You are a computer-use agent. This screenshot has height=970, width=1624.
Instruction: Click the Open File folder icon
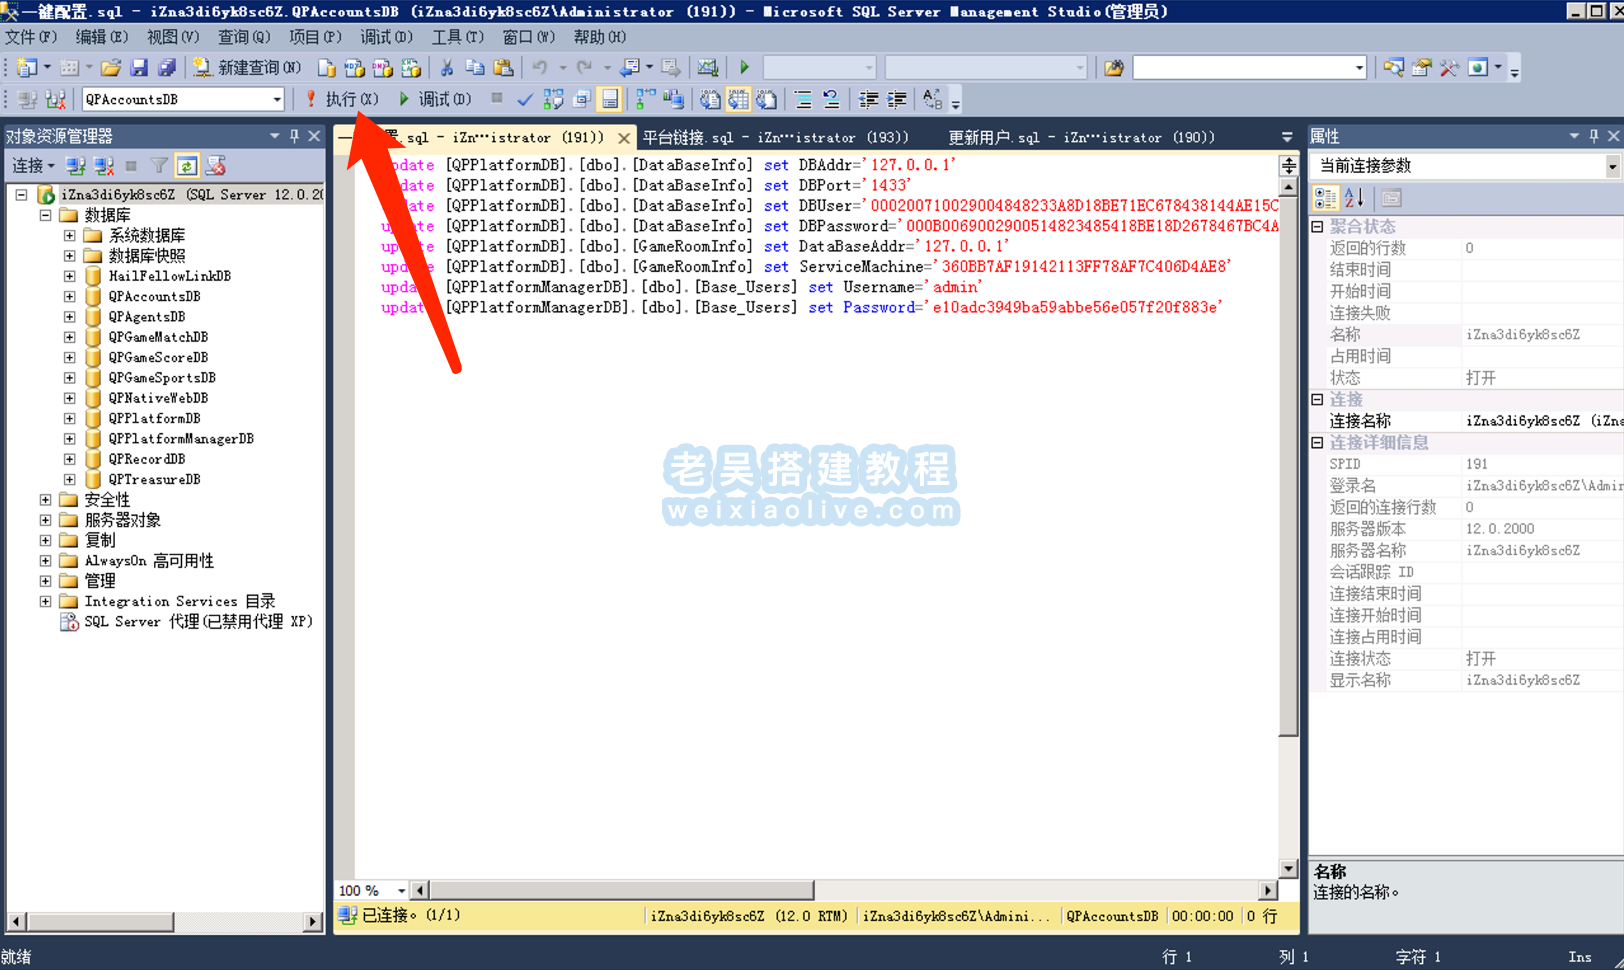tap(111, 67)
